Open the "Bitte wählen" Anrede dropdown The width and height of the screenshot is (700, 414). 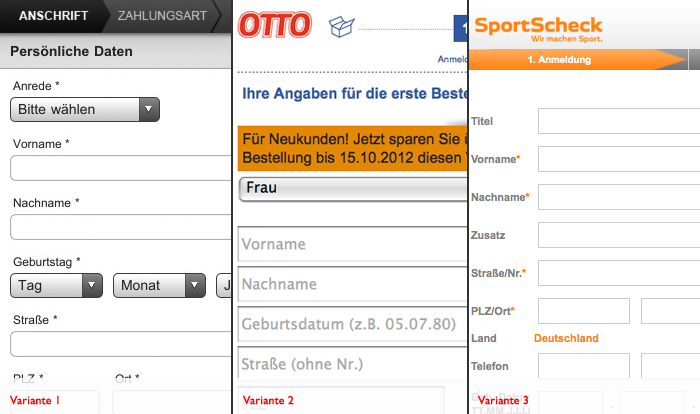click(86, 109)
